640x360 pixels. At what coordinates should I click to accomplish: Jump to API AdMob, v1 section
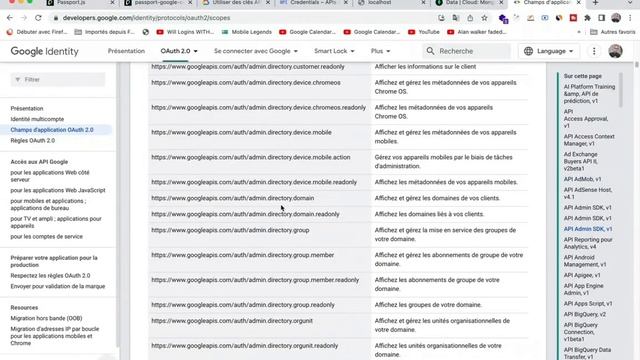[582, 179]
